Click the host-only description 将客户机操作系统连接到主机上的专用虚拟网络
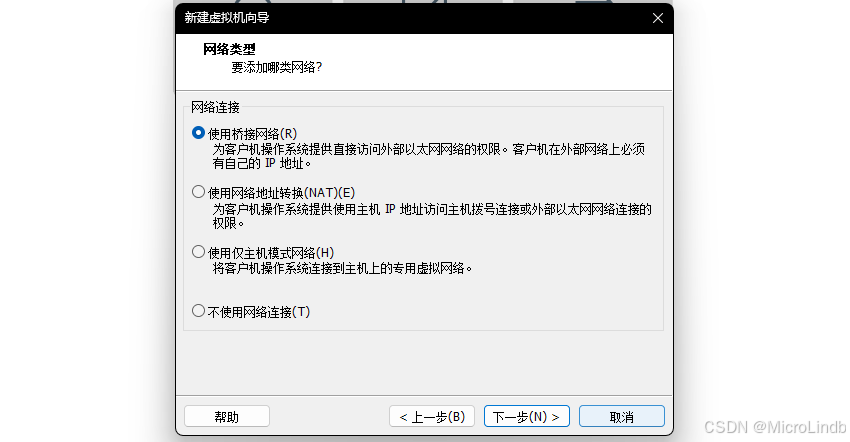 pyautogui.click(x=342, y=268)
